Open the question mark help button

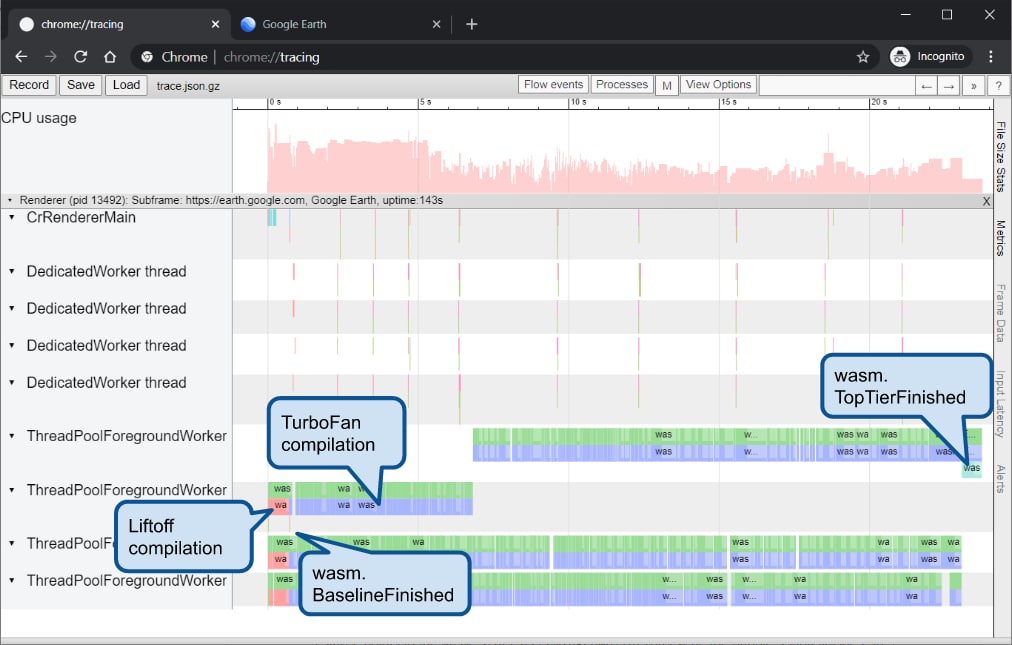[997, 86]
